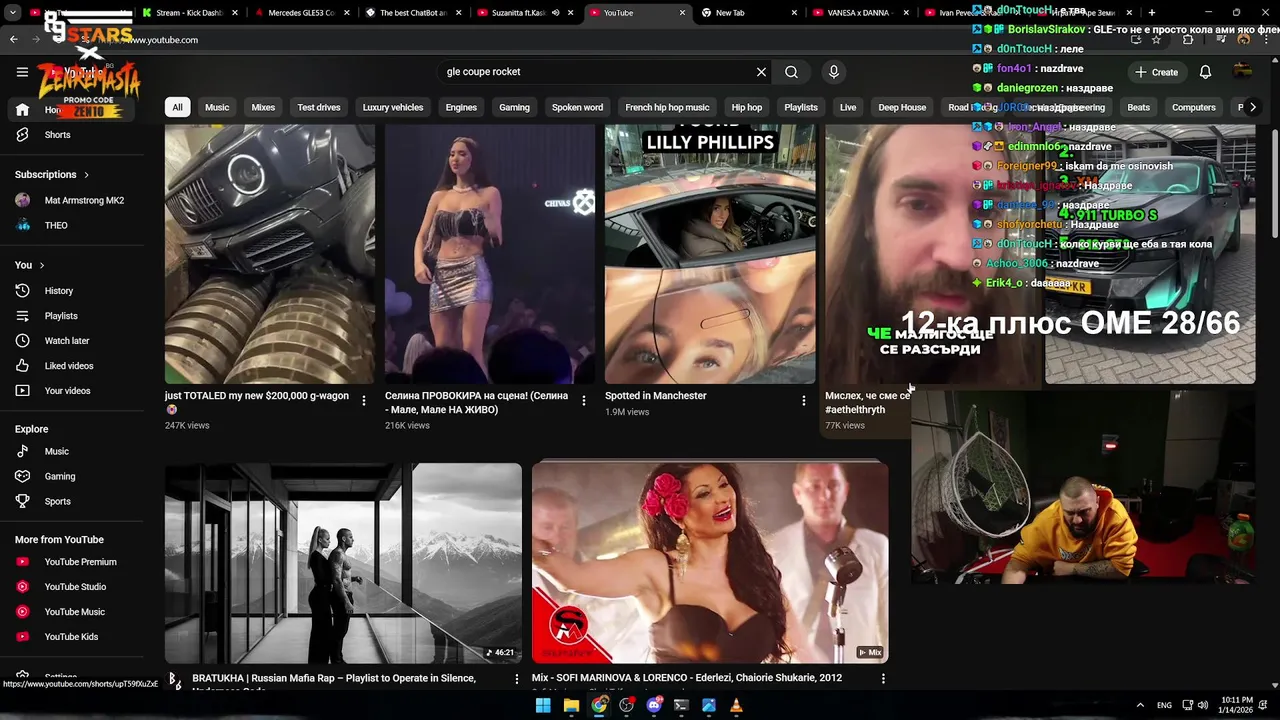Select the Mixes filter chip

tap(263, 107)
